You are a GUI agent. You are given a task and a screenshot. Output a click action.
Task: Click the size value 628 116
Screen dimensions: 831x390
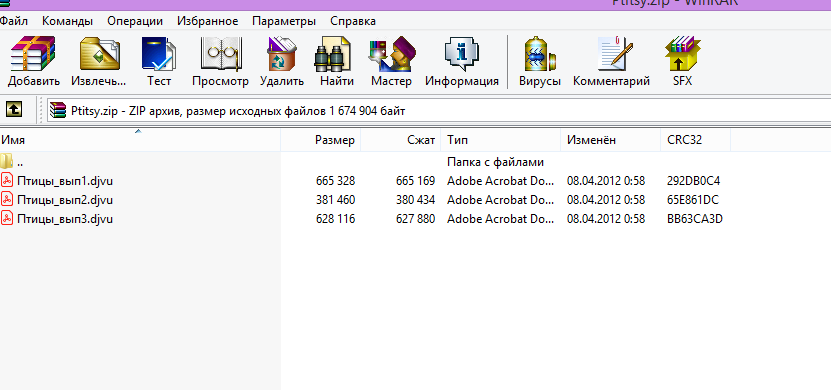coord(335,219)
